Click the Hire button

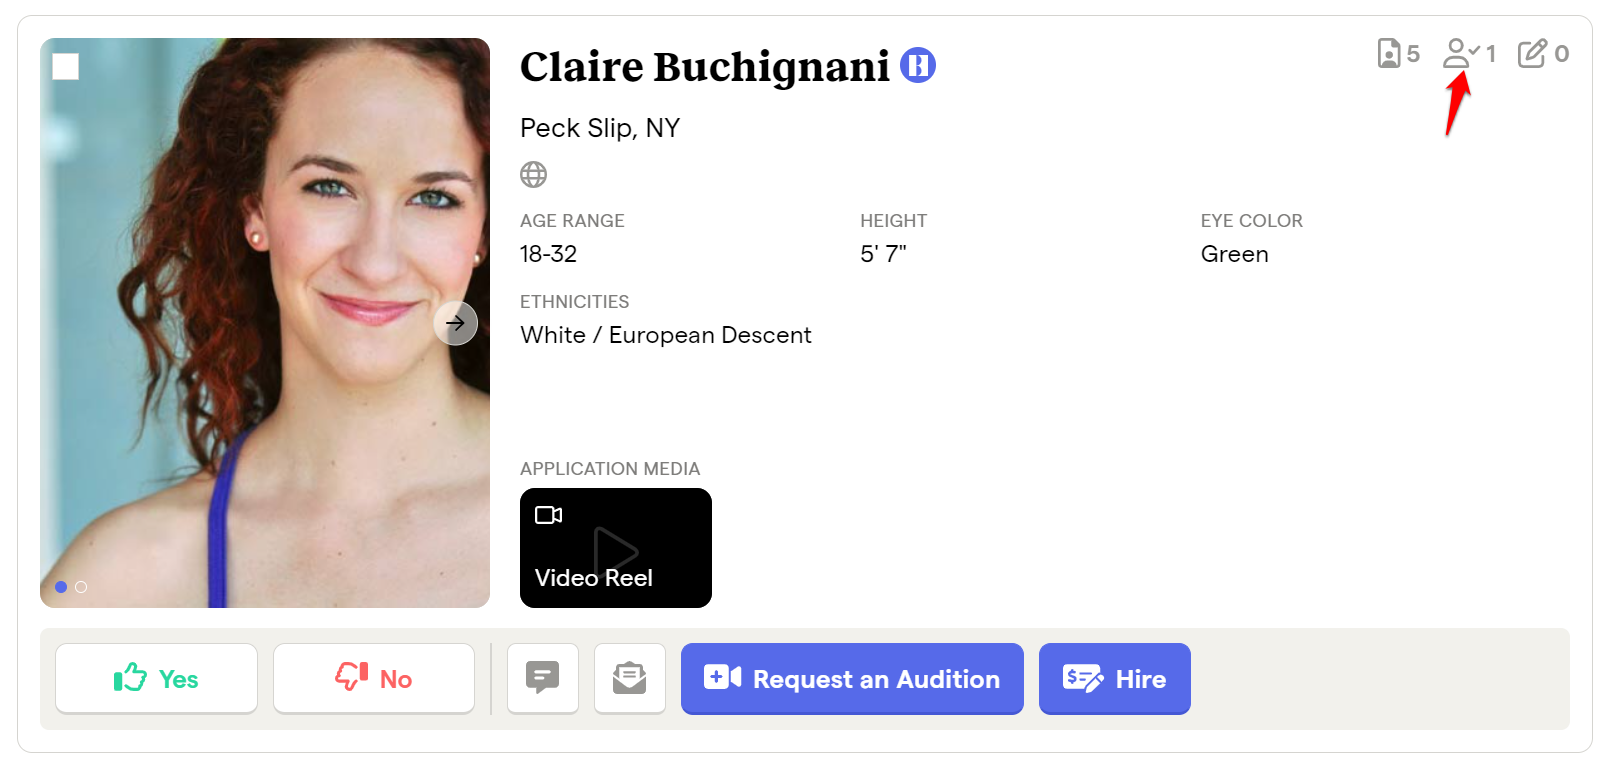[x=1115, y=678]
